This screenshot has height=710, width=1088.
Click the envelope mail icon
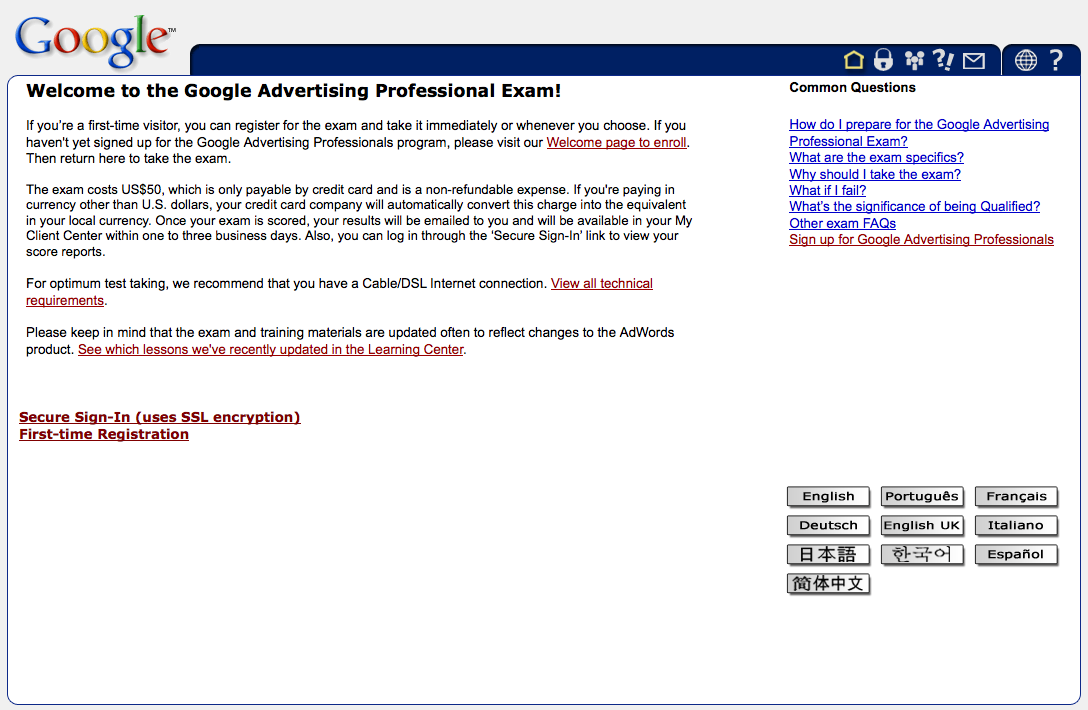point(974,61)
